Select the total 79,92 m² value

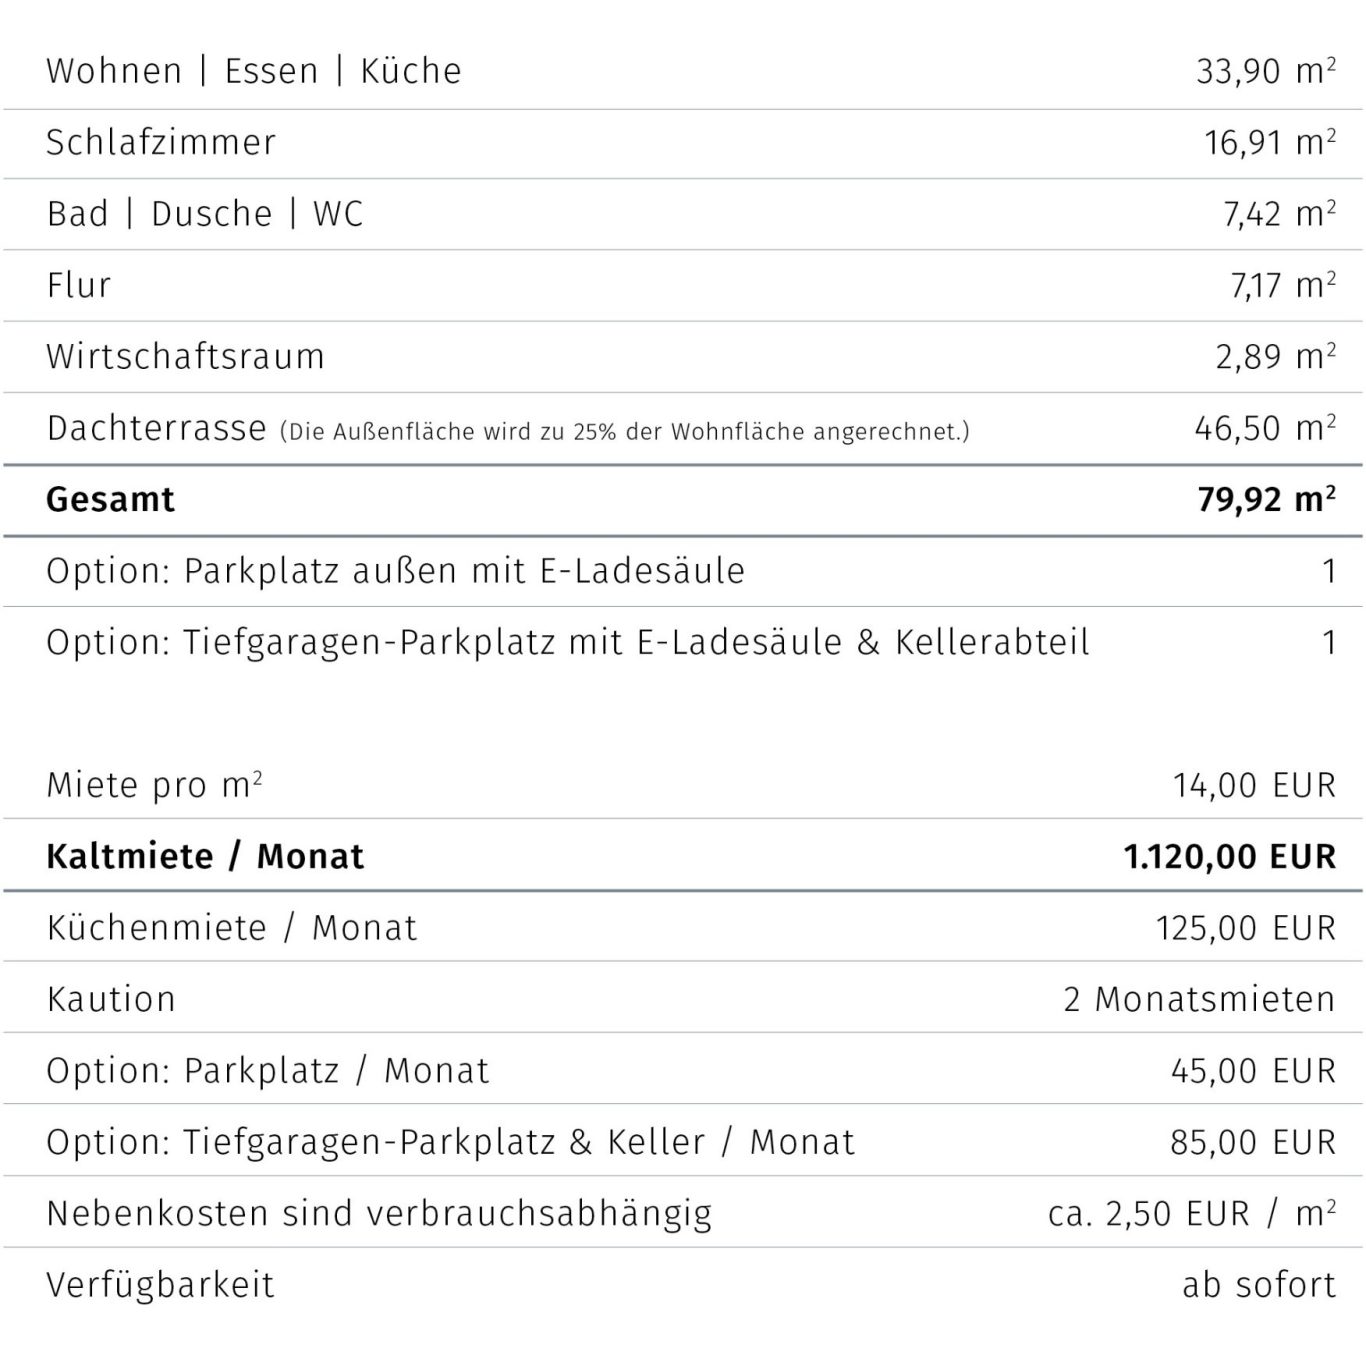pyautogui.click(x=1267, y=499)
